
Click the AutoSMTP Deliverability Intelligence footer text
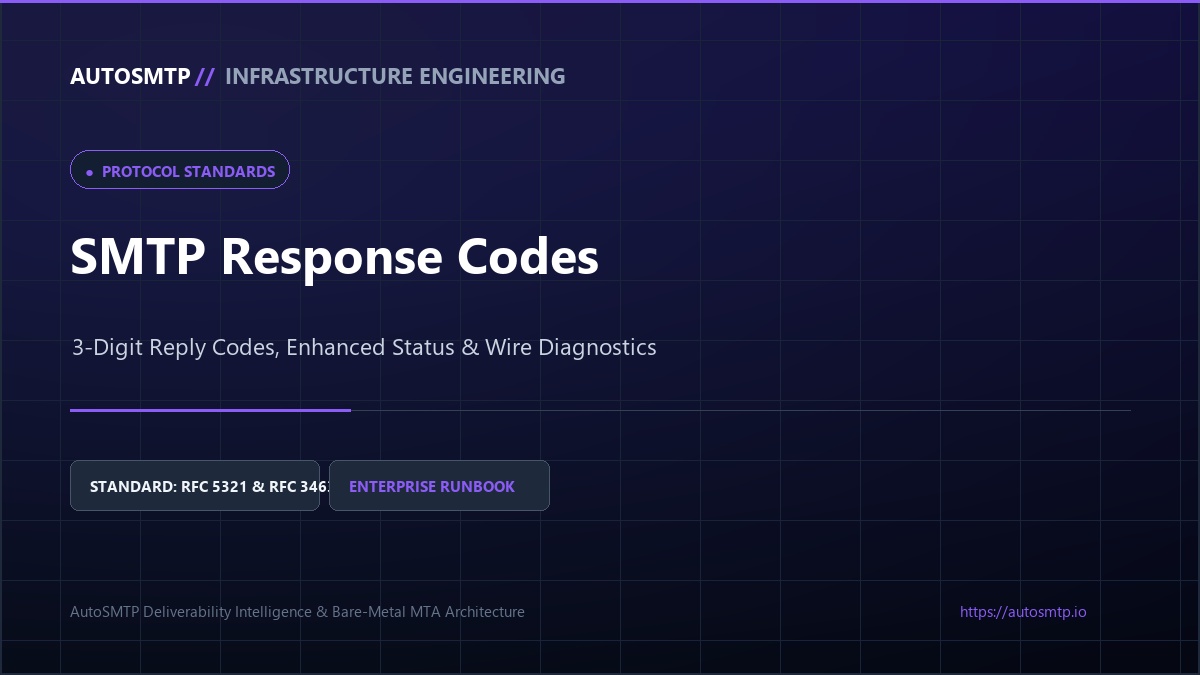pos(297,612)
